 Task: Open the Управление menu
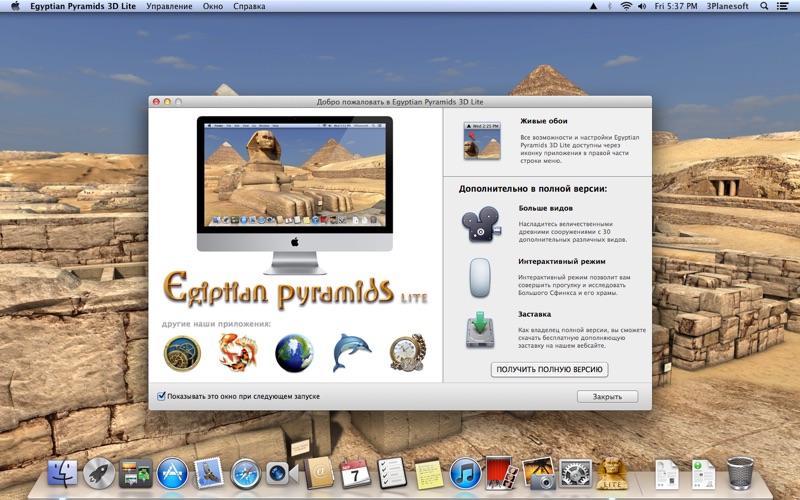(169, 6)
